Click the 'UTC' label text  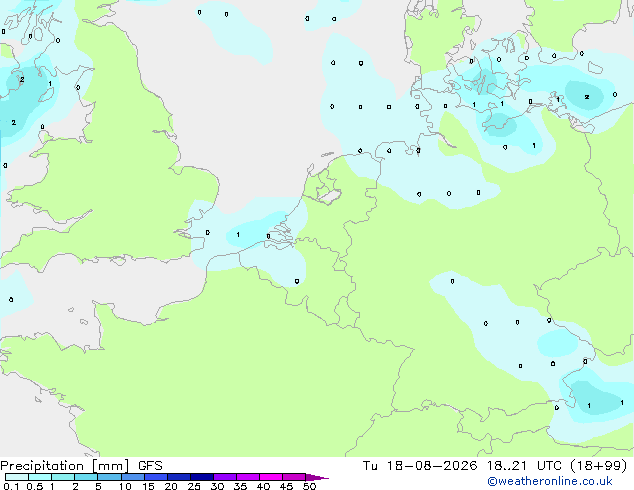[x=549, y=466]
